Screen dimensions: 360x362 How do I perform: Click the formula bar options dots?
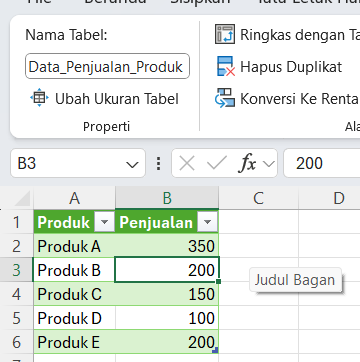(158, 164)
